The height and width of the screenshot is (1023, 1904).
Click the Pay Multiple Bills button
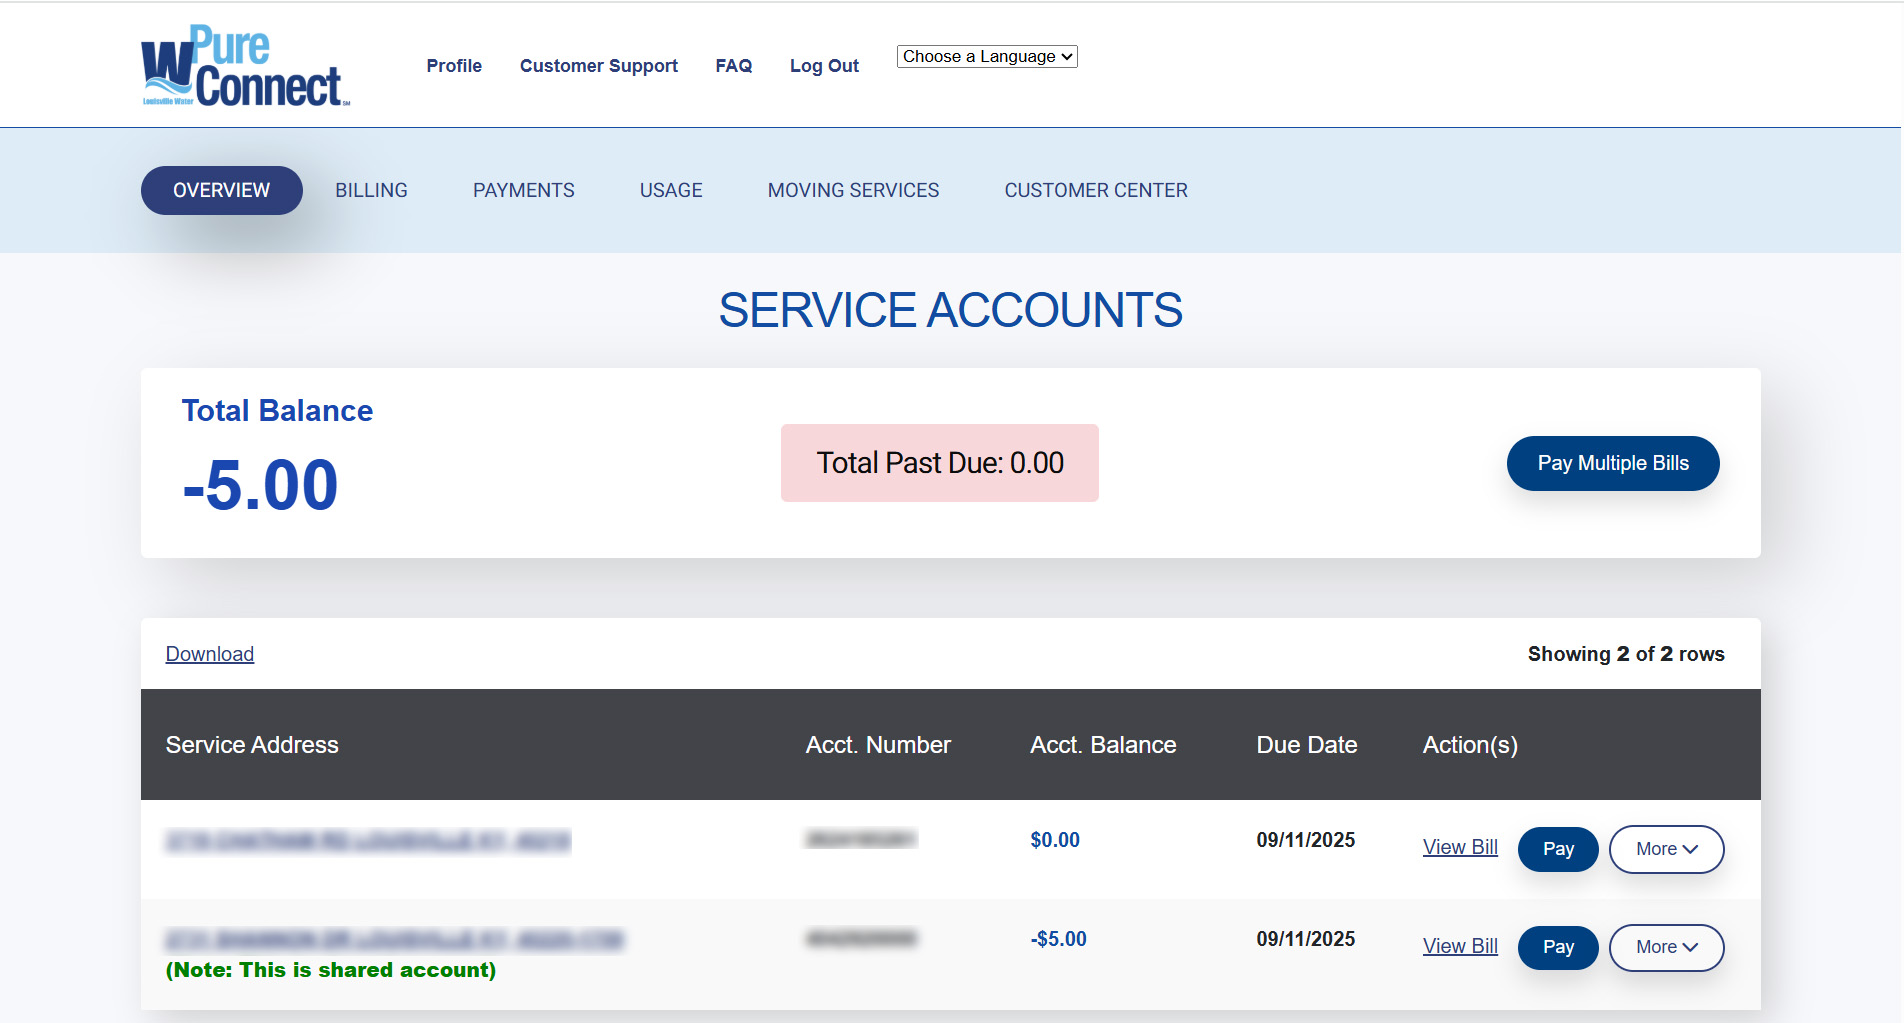coord(1612,463)
